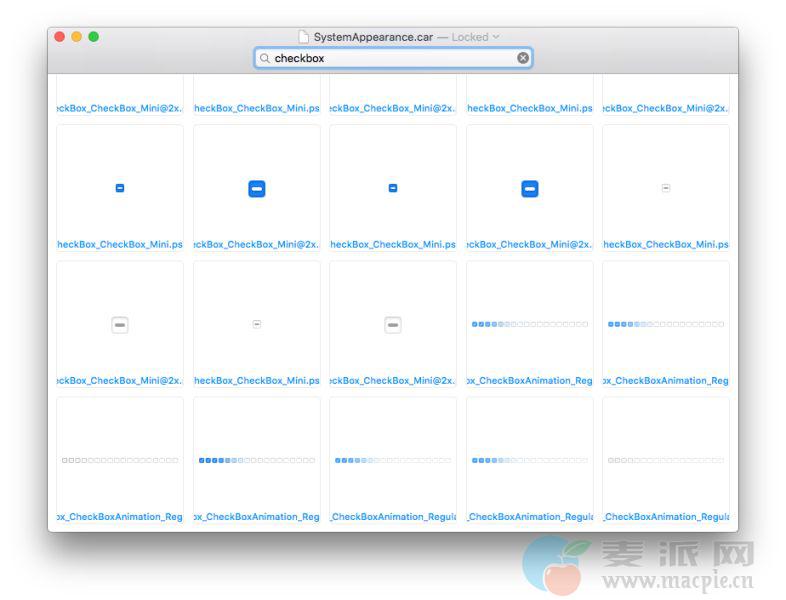This screenshot has width=786, height=600.
Task: Select small gray mixed checkbox in third row, second column
Action: 257,324
